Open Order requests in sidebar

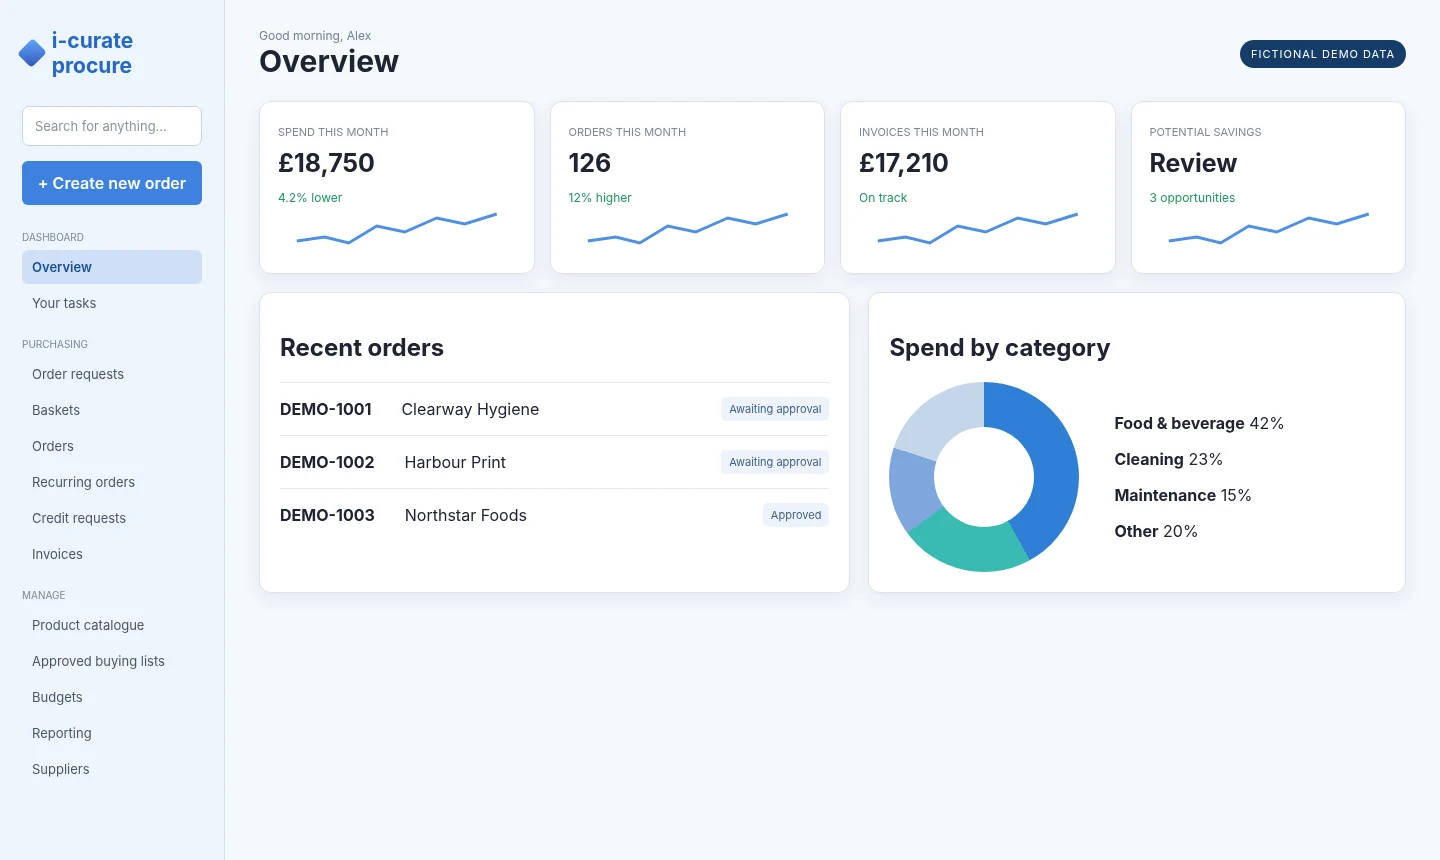[112, 374]
